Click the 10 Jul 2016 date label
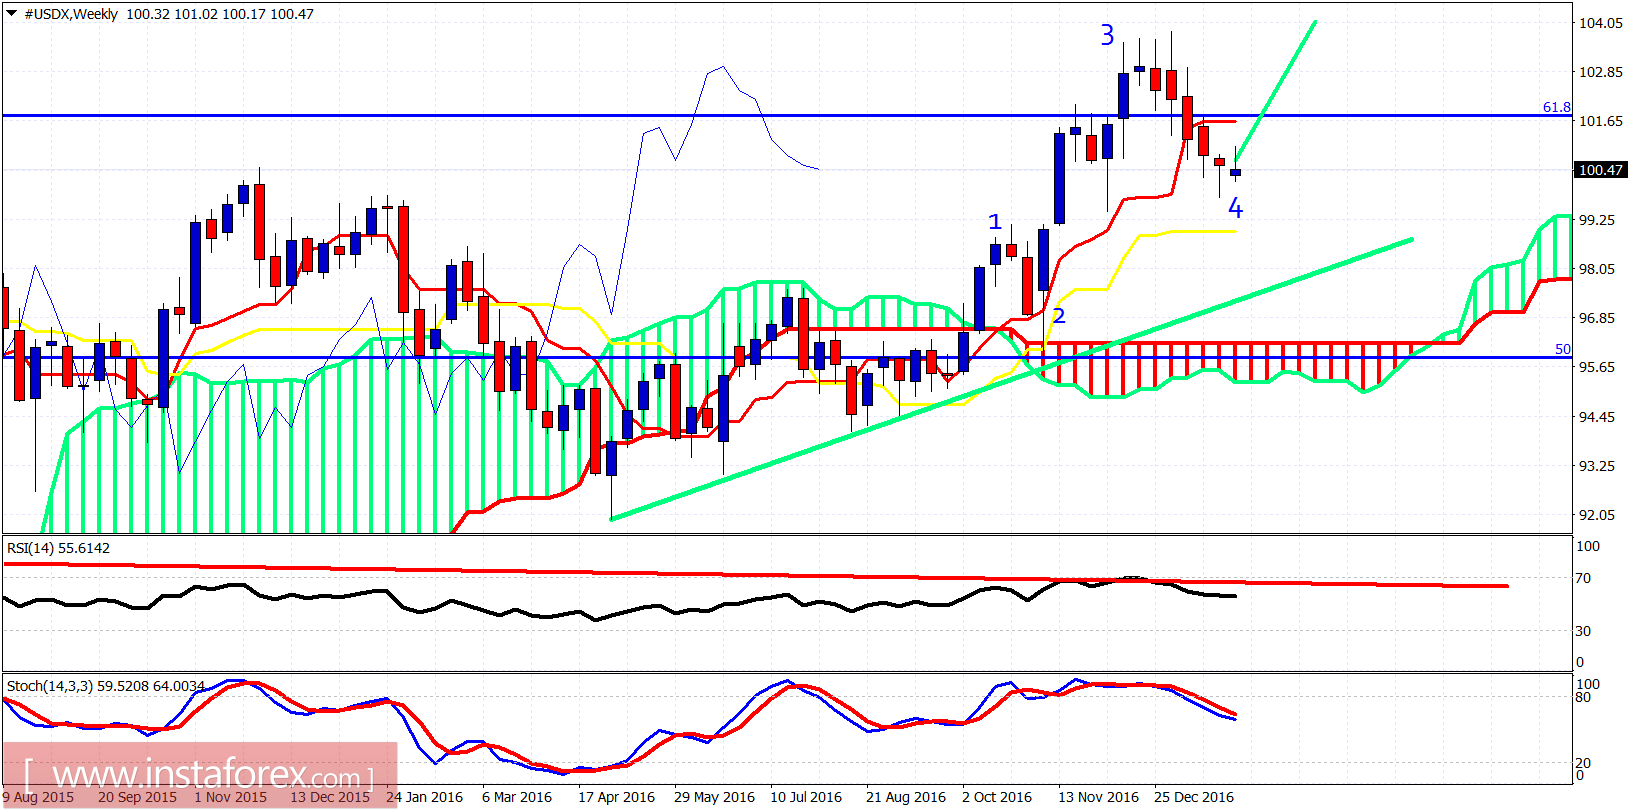Viewport: 1632px width, 811px height. 806,797
